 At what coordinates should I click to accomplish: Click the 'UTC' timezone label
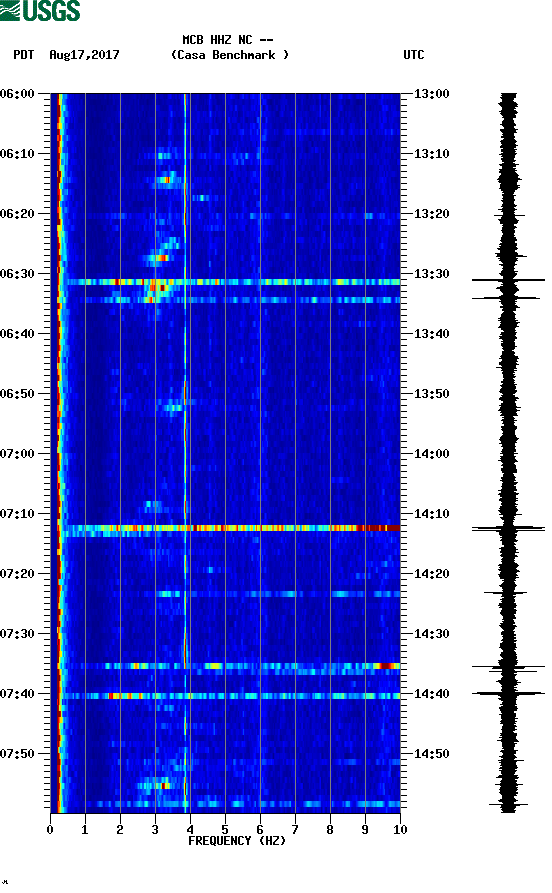click(414, 55)
